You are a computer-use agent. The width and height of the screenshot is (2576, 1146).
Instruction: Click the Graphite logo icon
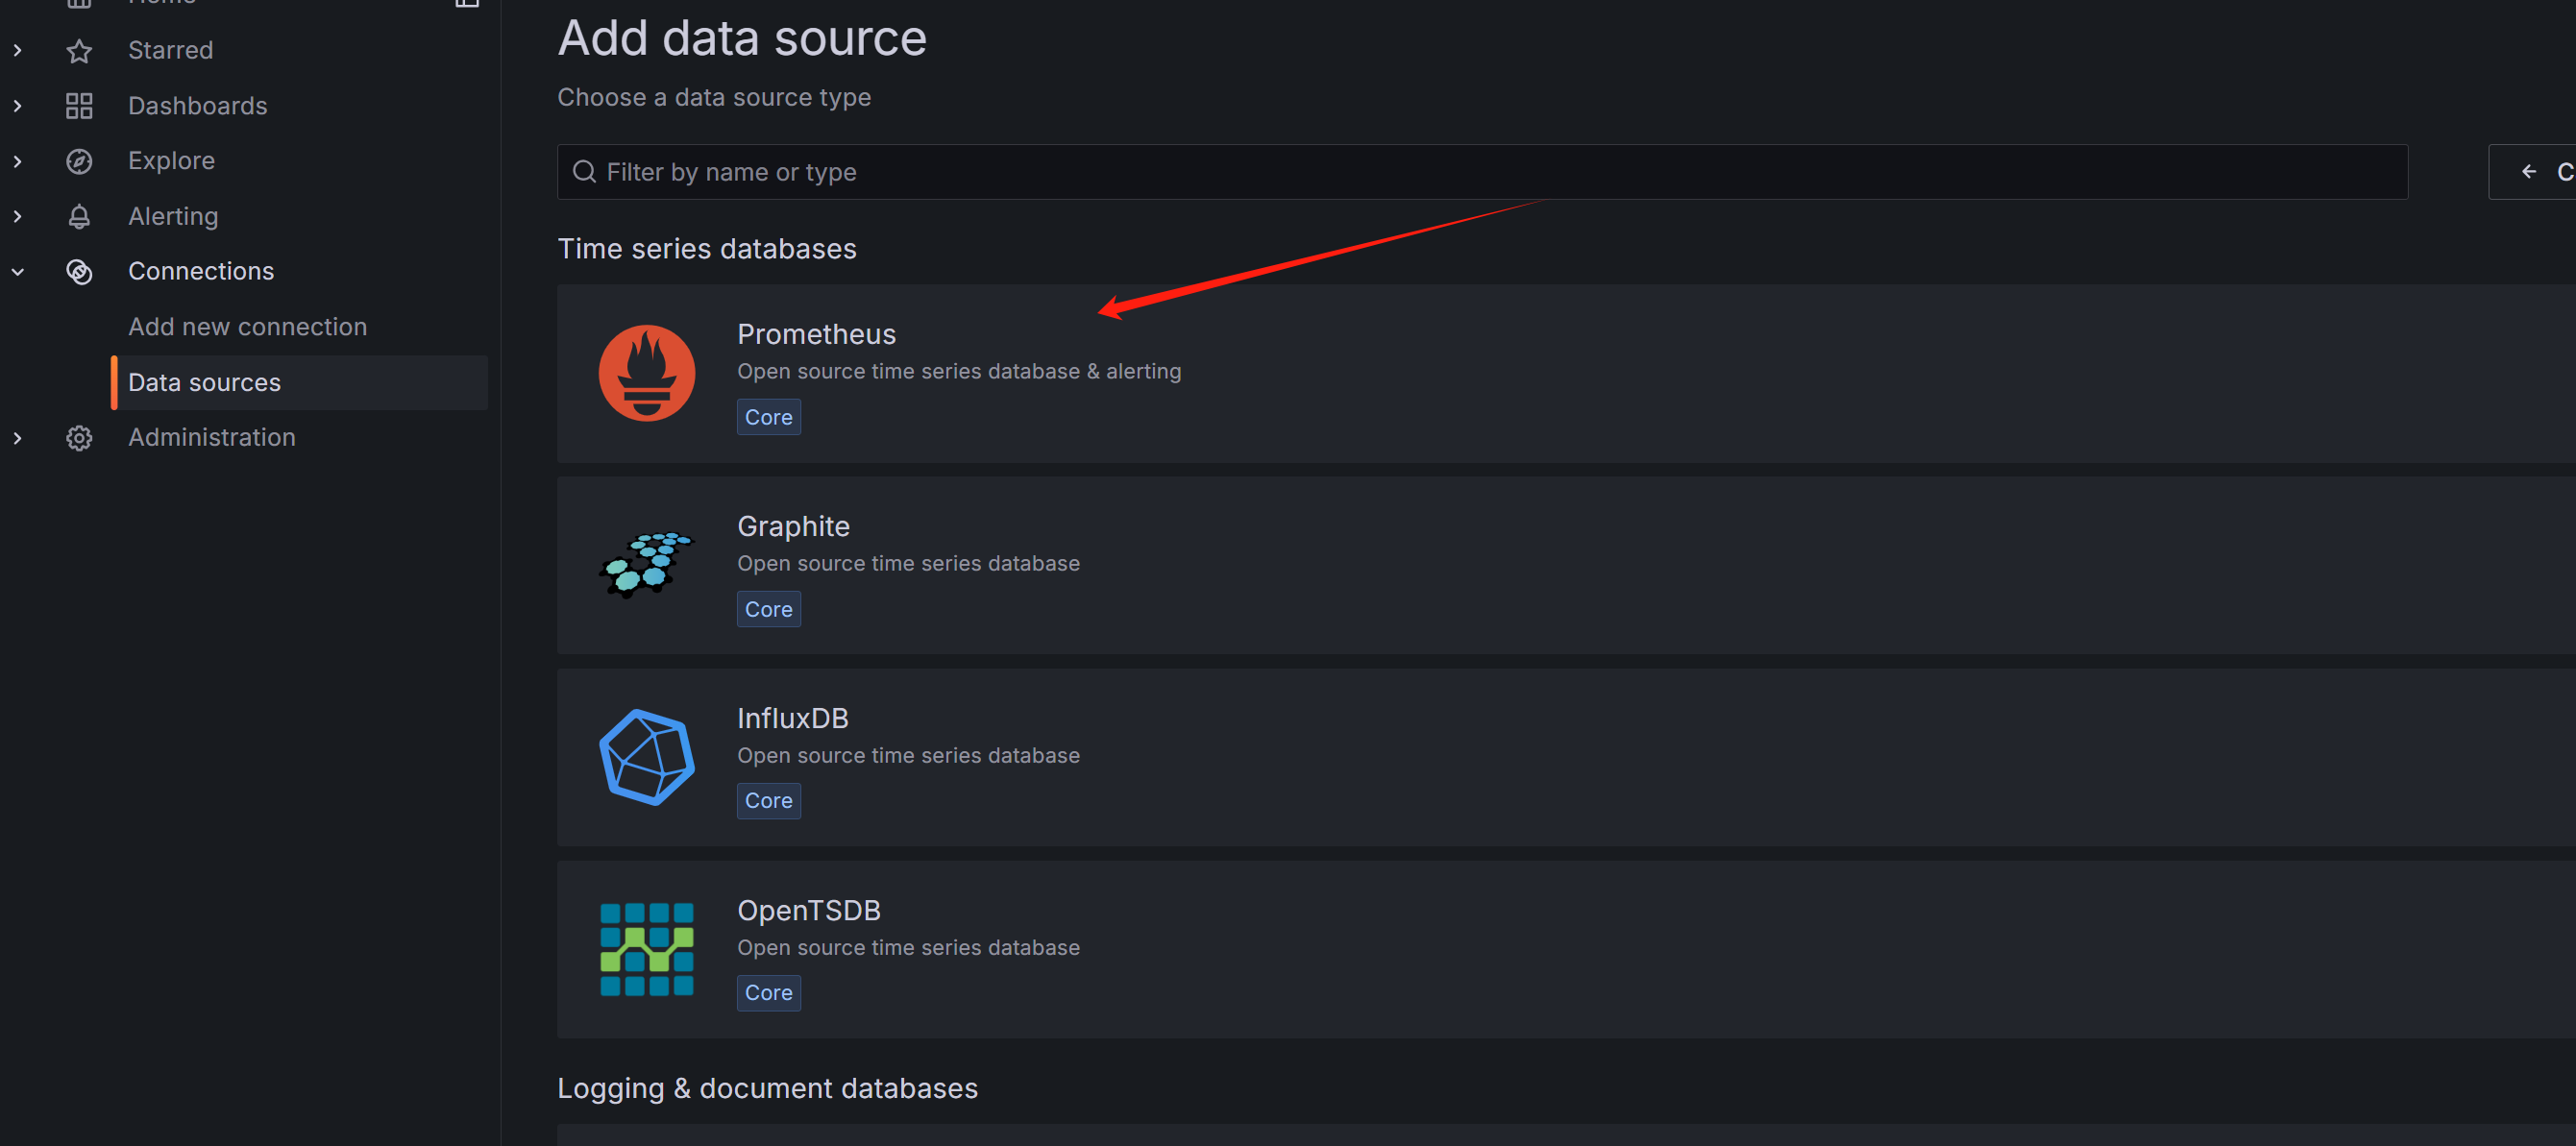[646, 565]
